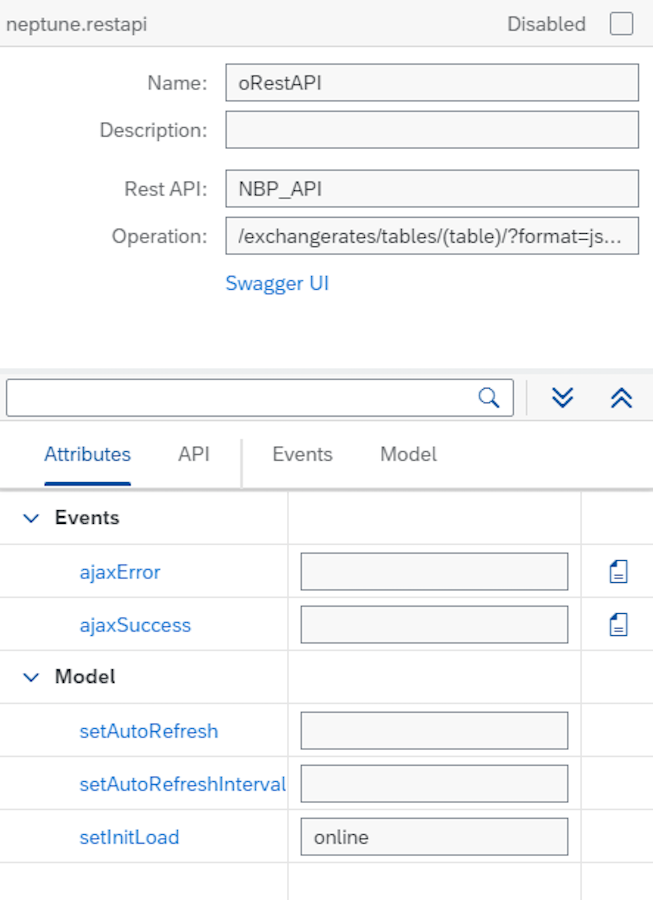Click the magnifier search icon
The image size is (653, 900).
coord(489,397)
